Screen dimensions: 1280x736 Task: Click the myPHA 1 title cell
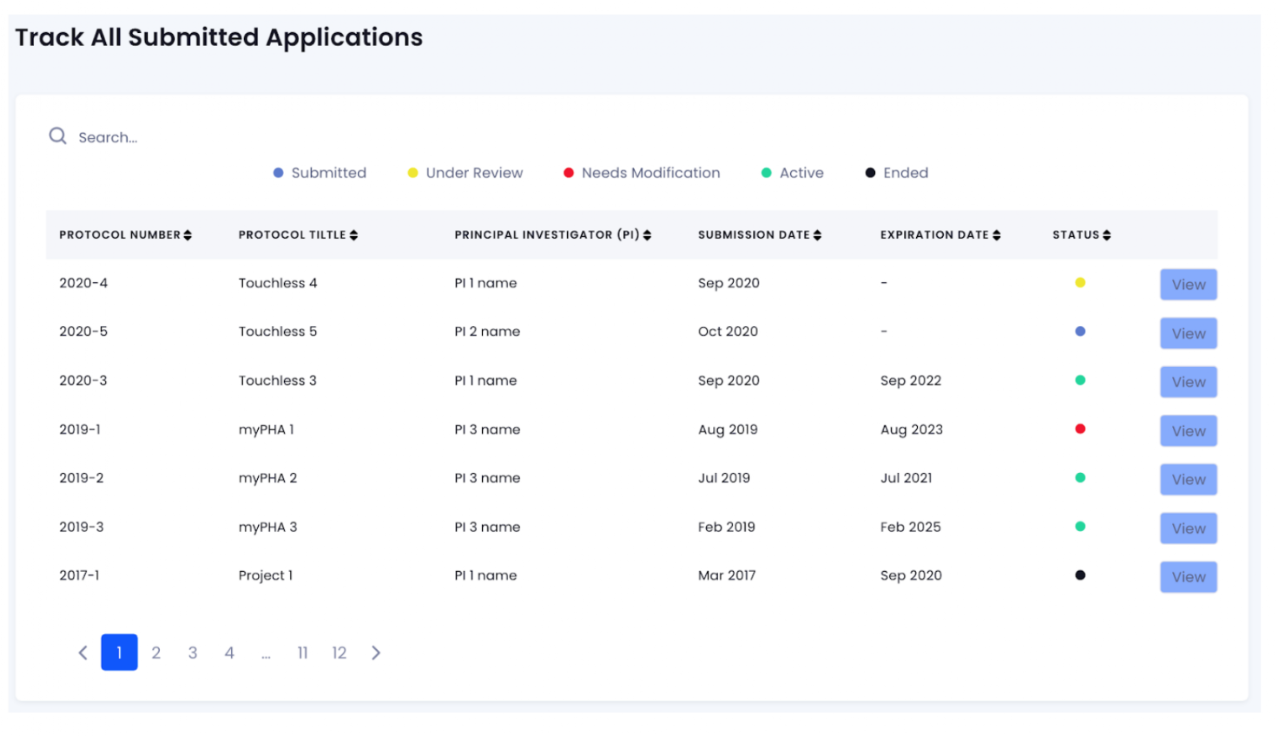point(266,430)
